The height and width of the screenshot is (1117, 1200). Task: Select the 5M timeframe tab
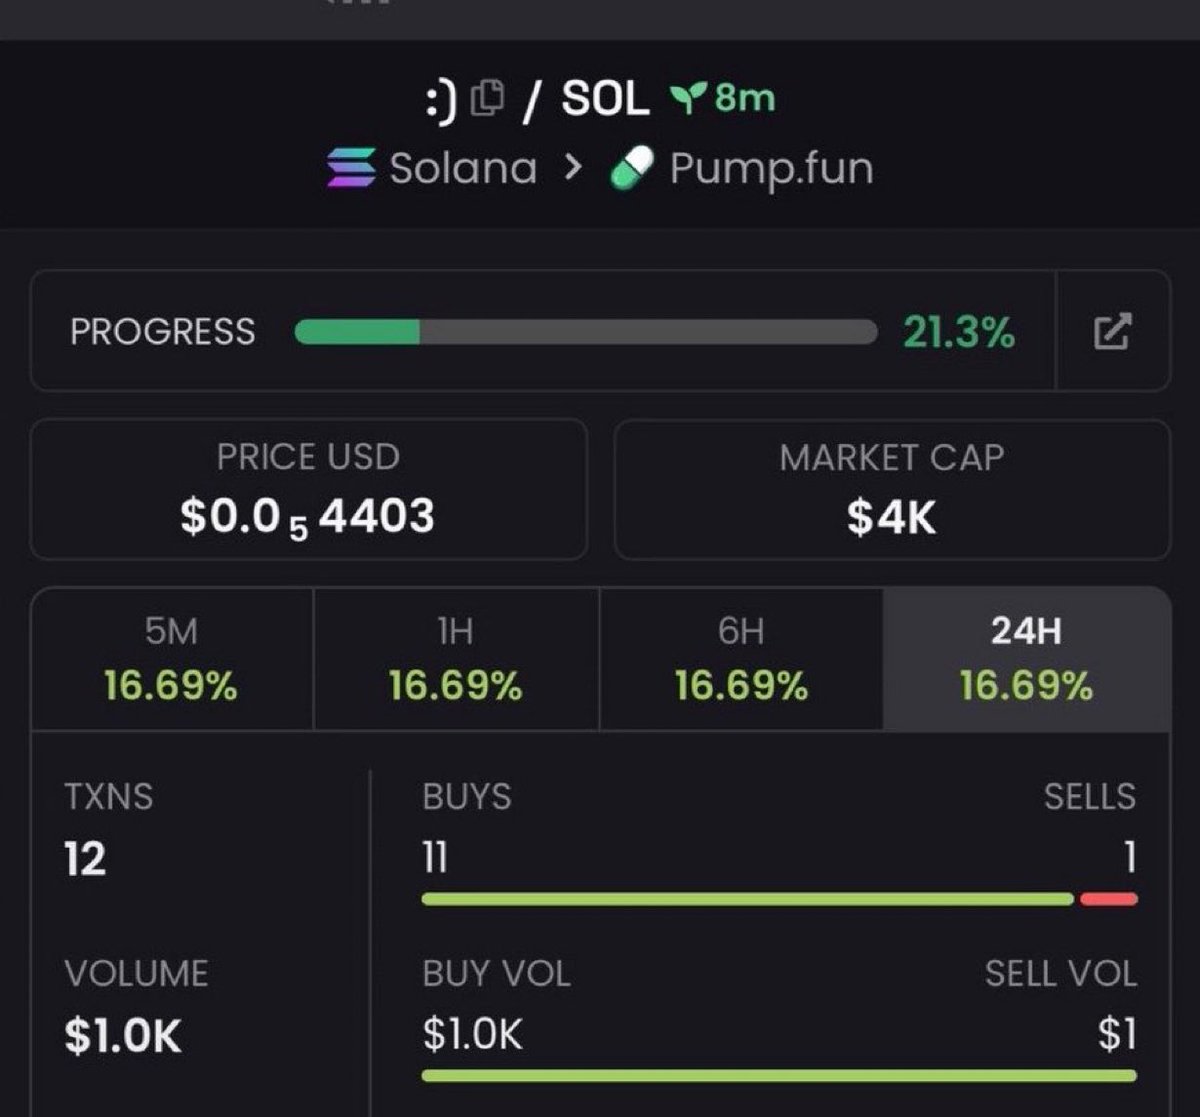pyautogui.click(x=172, y=659)
